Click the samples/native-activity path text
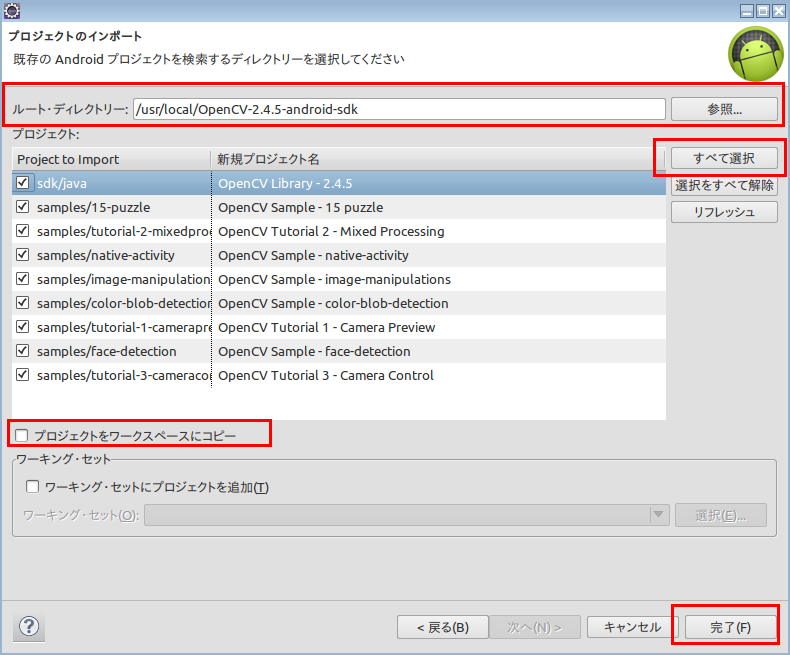Screen dimensions: 790x655 105,255
